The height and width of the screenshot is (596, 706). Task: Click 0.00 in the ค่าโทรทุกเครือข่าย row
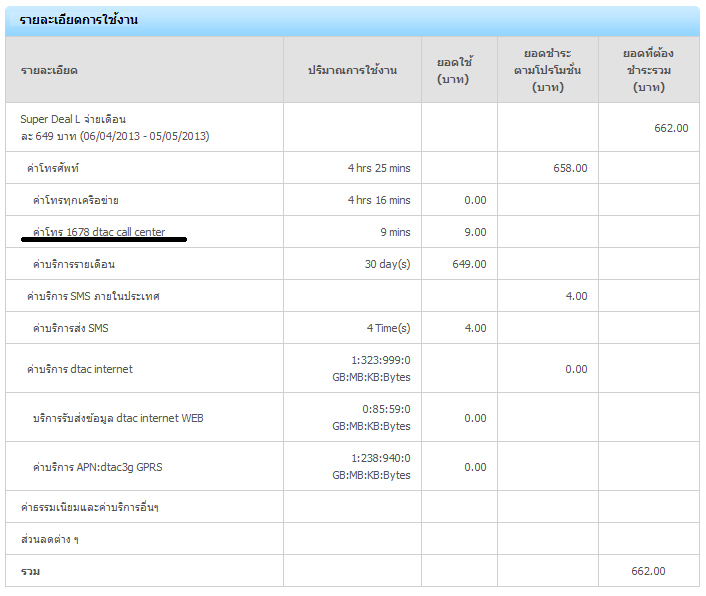475,200
